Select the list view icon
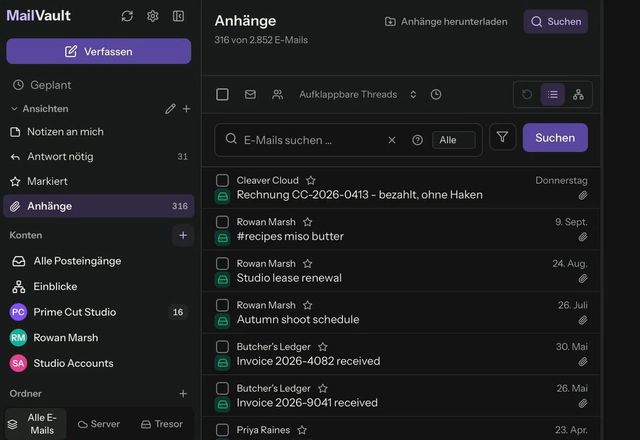Image resolution: width=640 pixels, height=440 pixels. 553,94
